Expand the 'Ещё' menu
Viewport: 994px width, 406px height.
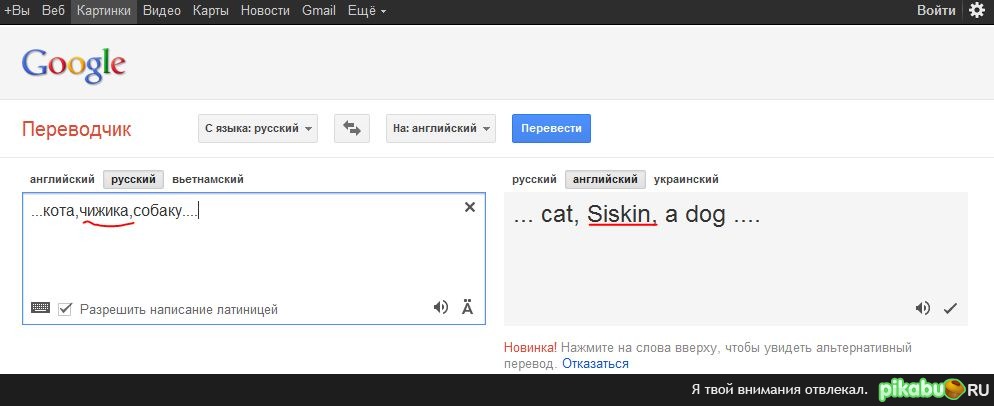click(x=367, y=11)
